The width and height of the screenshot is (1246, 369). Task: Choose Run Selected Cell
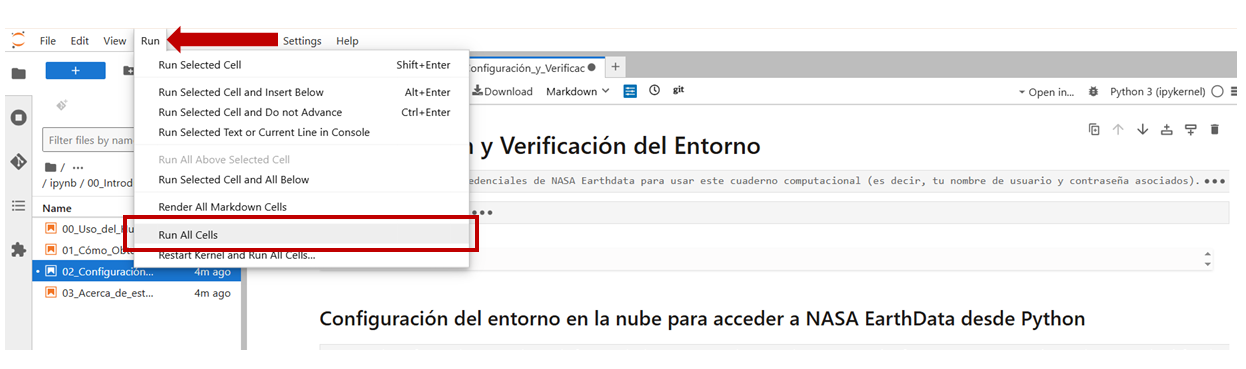(x=302, y=65)
